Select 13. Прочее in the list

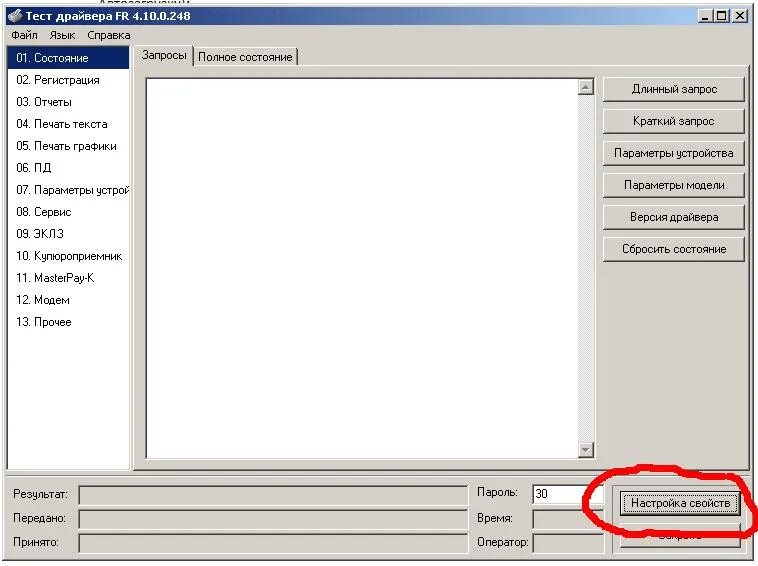69,322
